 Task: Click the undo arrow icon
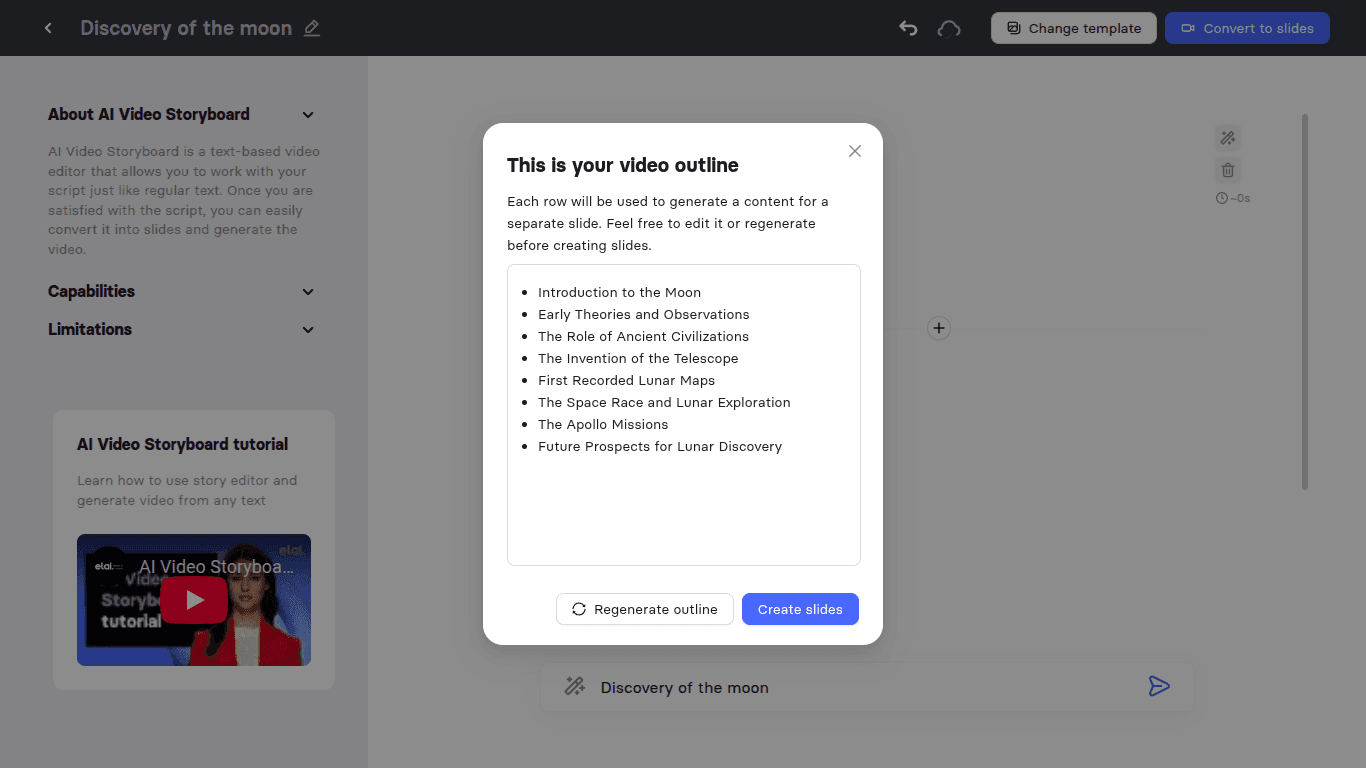pyautogui.click(x=908, y=28)
